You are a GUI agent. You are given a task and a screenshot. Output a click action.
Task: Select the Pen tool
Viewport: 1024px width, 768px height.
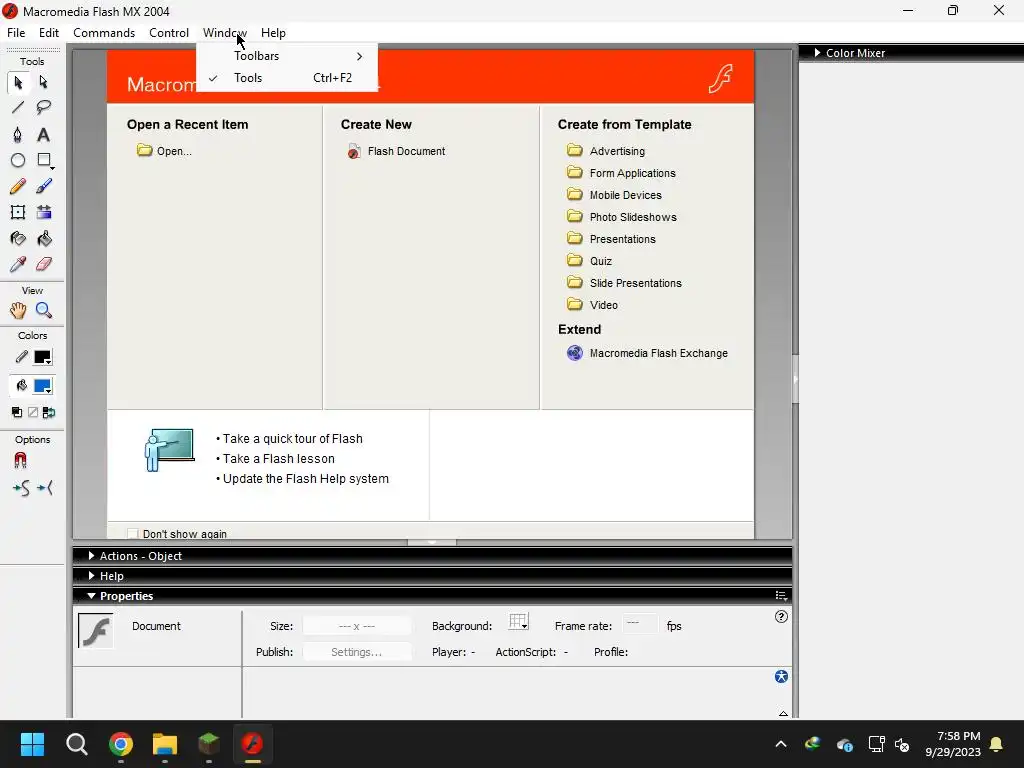pyautogui.click(x=18, y=135)
